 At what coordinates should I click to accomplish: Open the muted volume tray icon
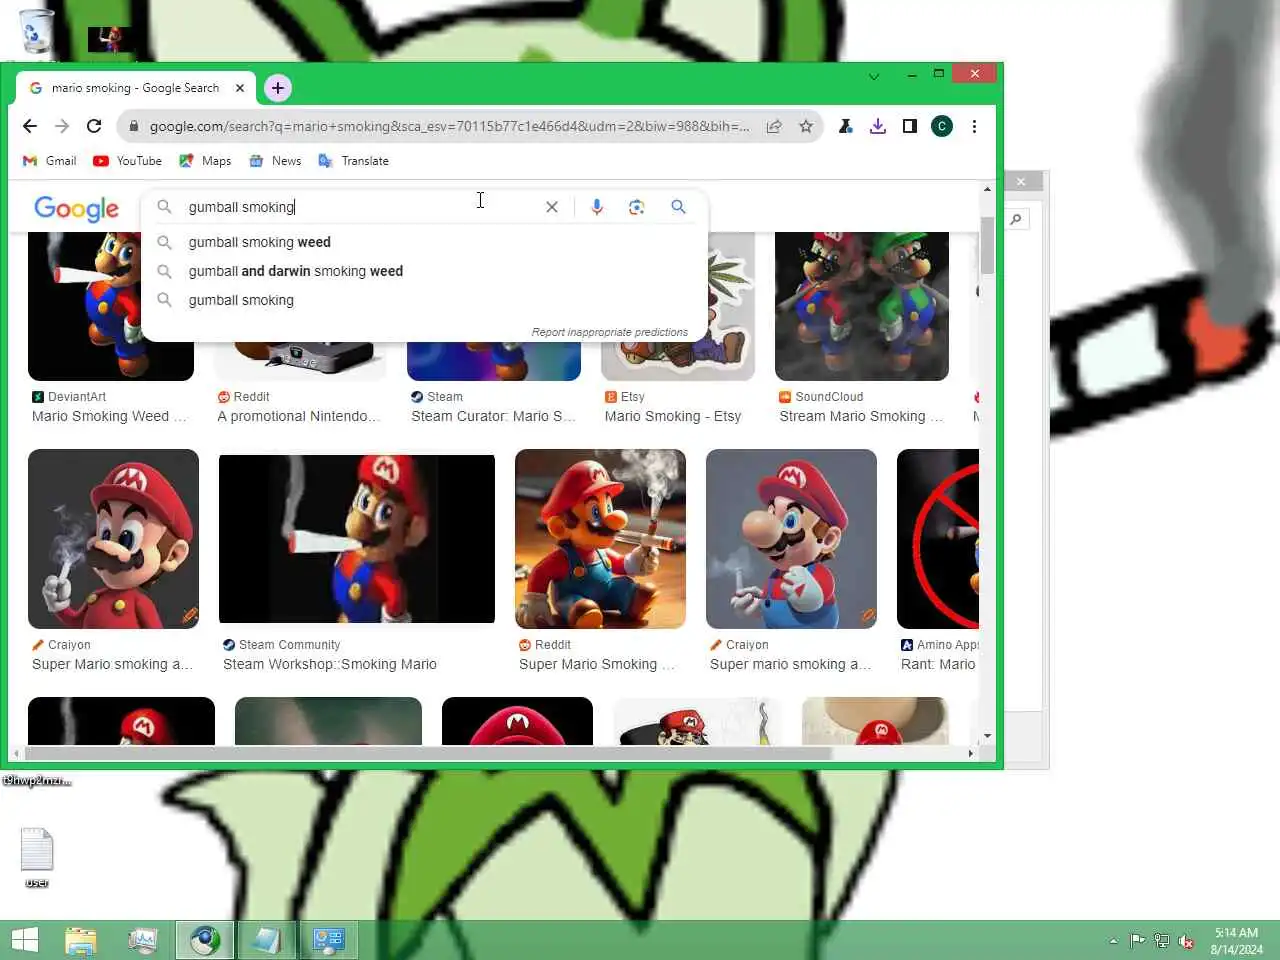(1186, 941)
